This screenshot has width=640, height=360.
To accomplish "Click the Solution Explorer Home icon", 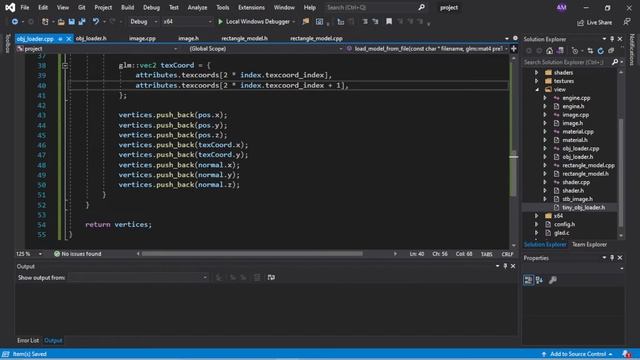I will (x=549, y=51).
